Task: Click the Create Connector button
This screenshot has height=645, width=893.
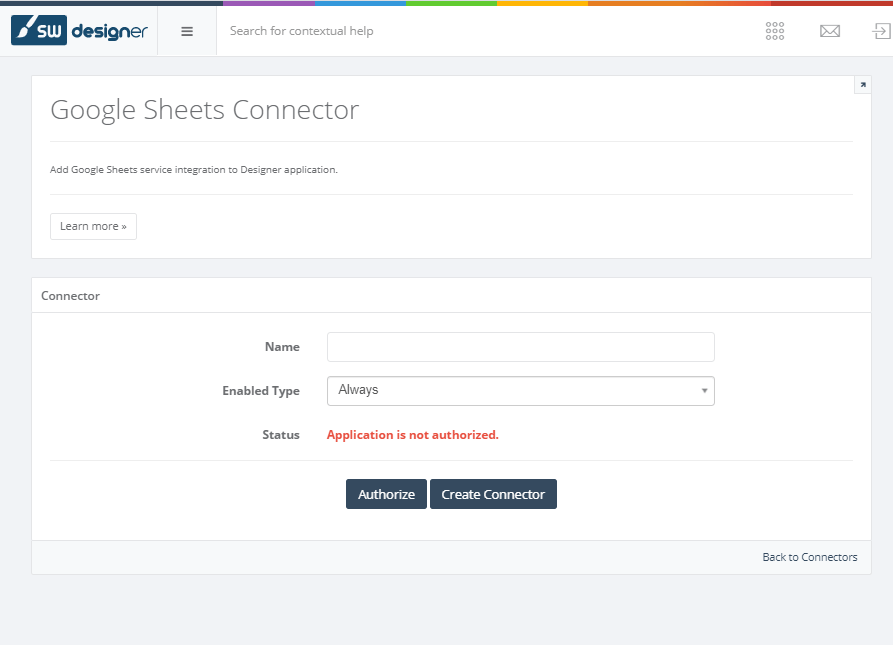Action: tap(493, 494)
